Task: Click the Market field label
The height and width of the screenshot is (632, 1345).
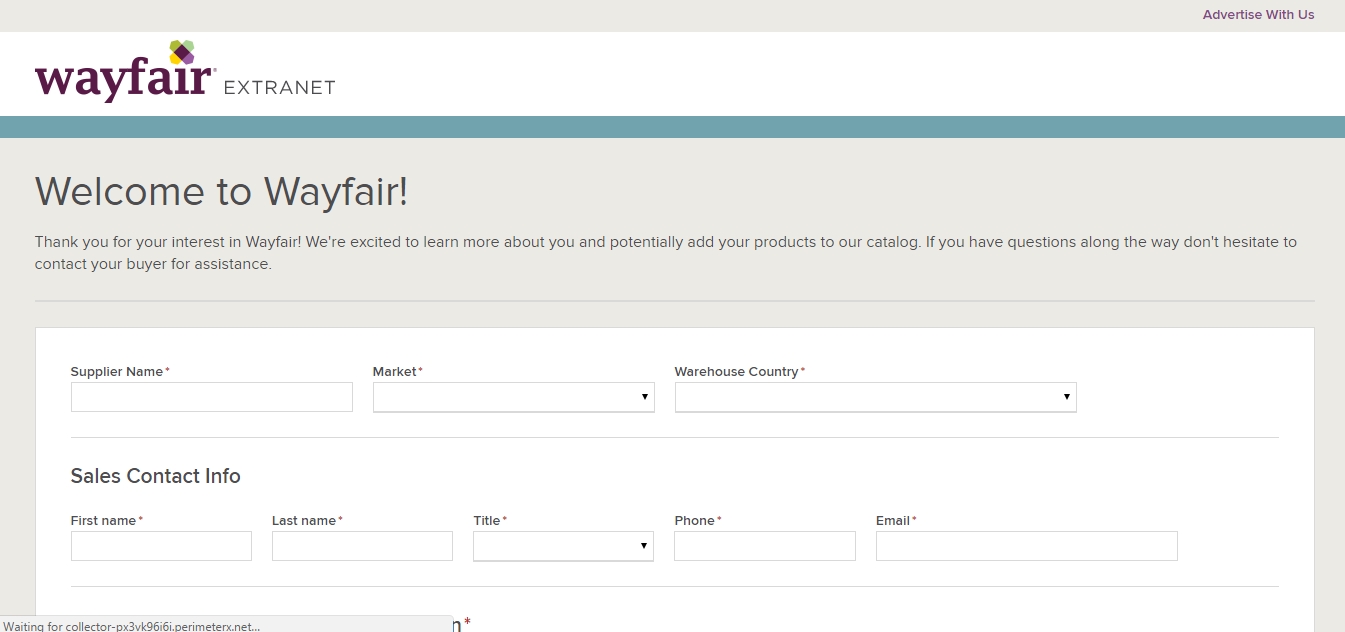Action: 395,372
